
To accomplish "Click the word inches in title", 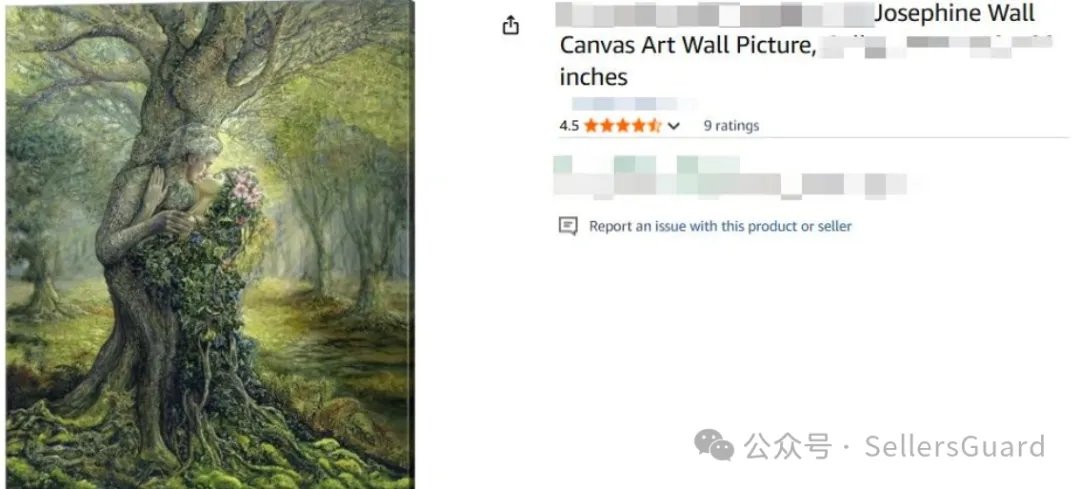I will tap(593, 77).
